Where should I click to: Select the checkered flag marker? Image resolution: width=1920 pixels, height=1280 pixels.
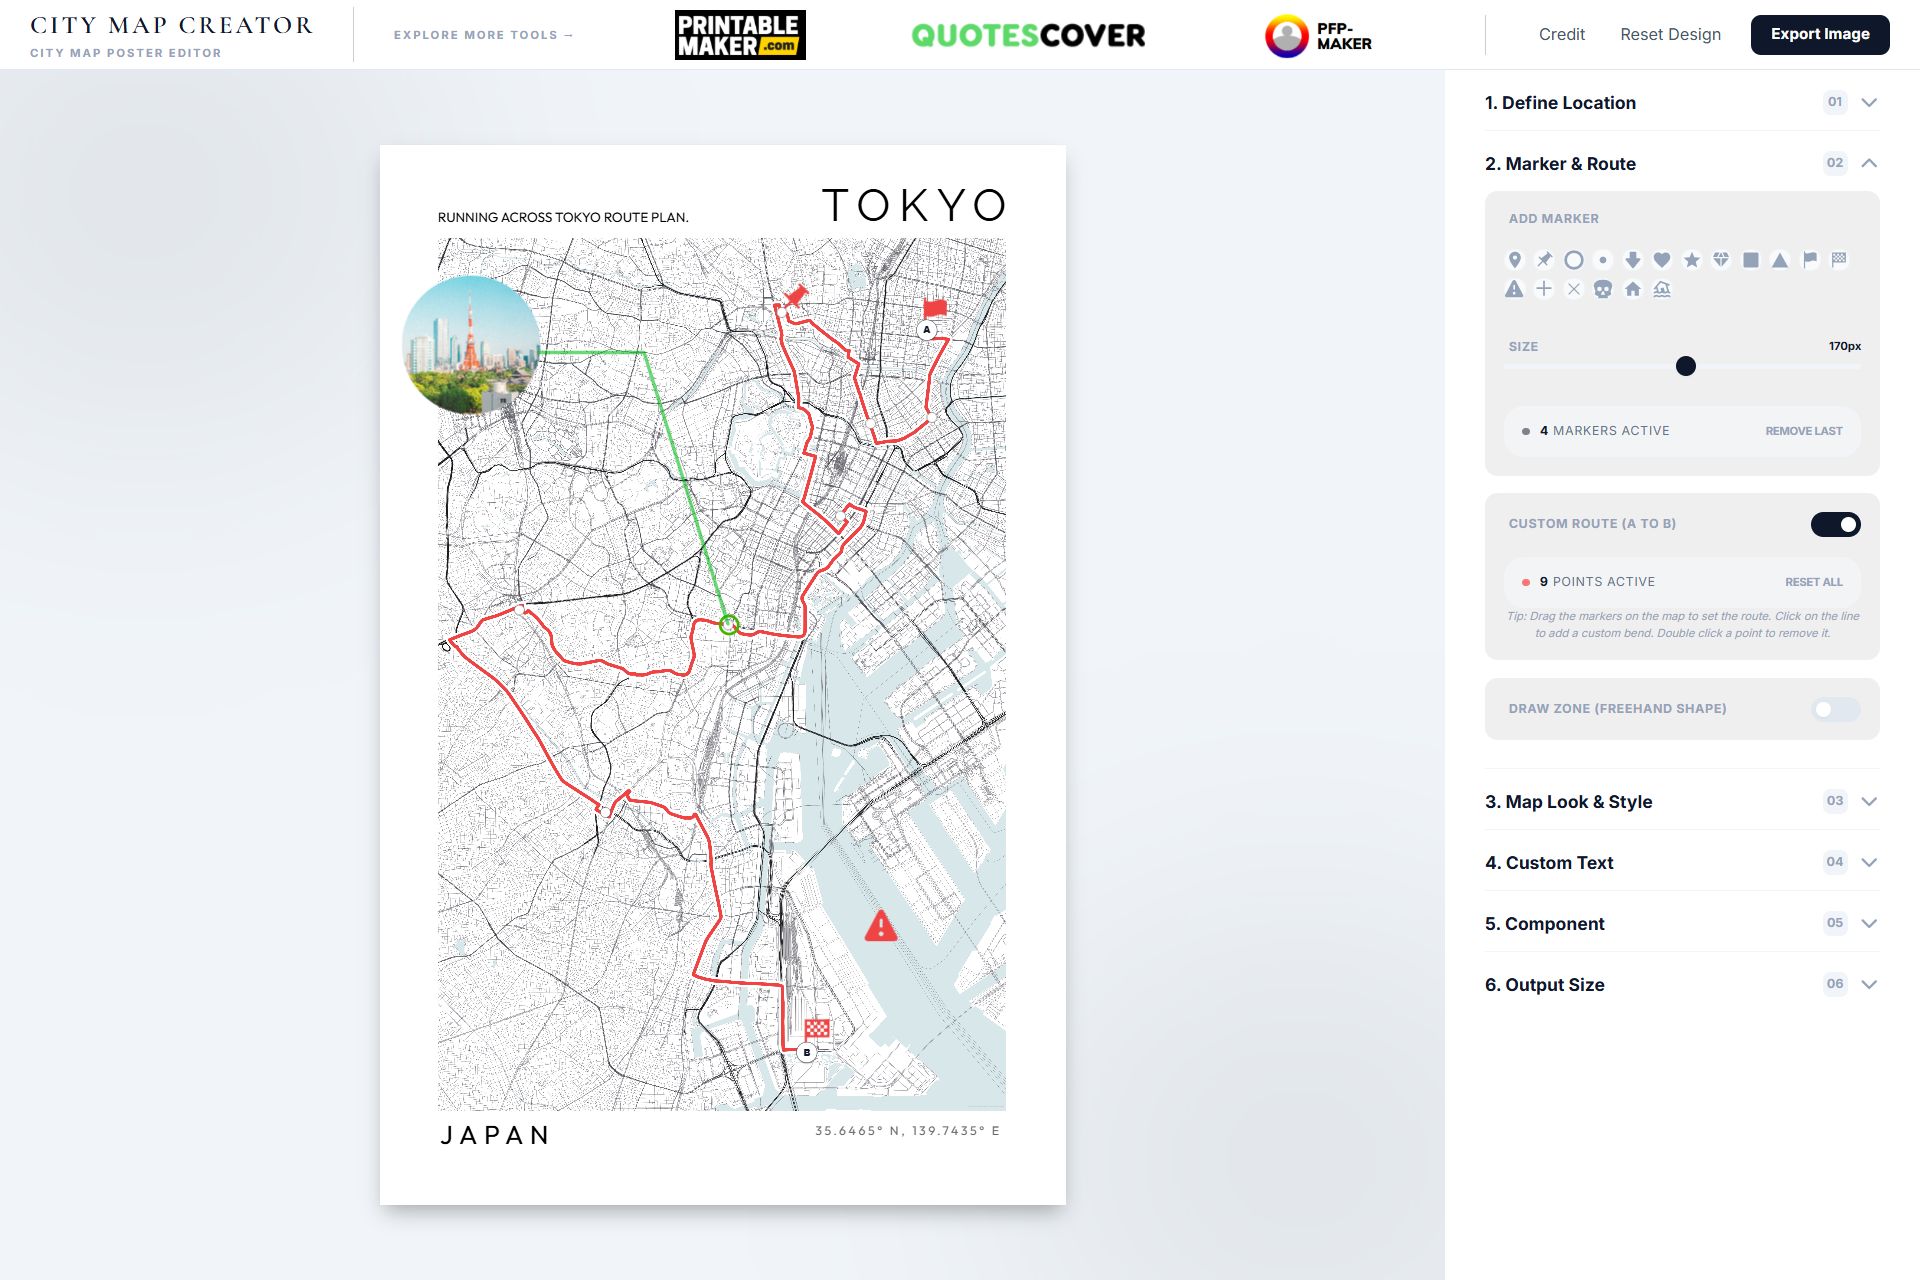[x=1839, y=260]
